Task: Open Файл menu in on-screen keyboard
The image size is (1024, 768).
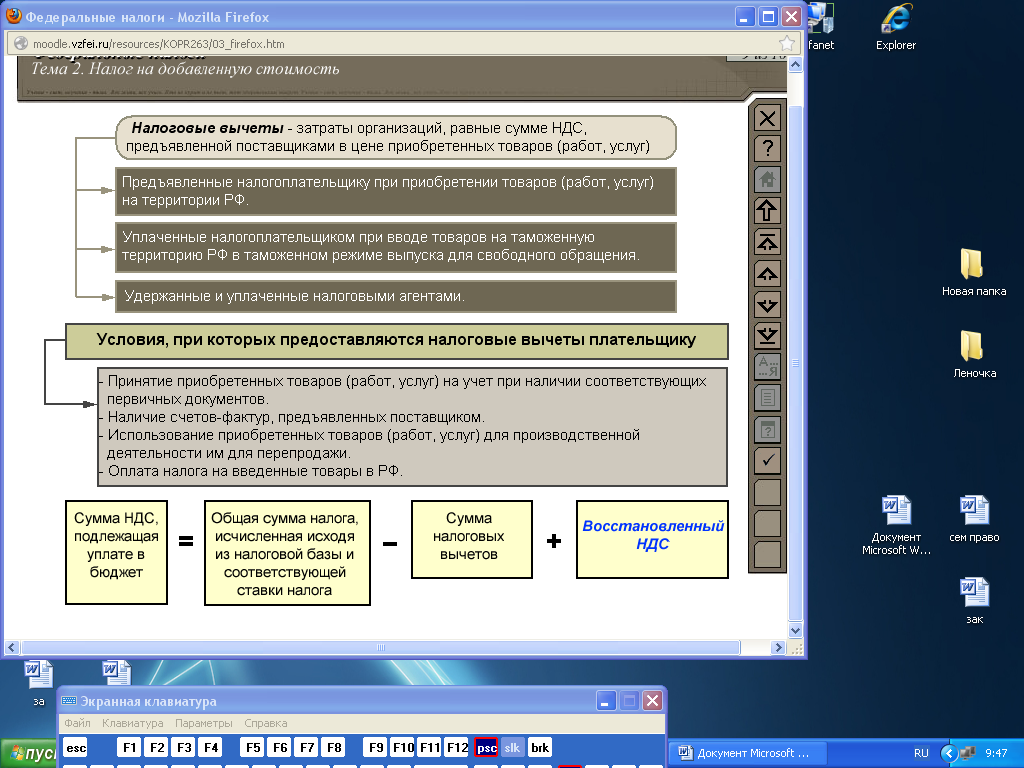Action: point(77,723)
